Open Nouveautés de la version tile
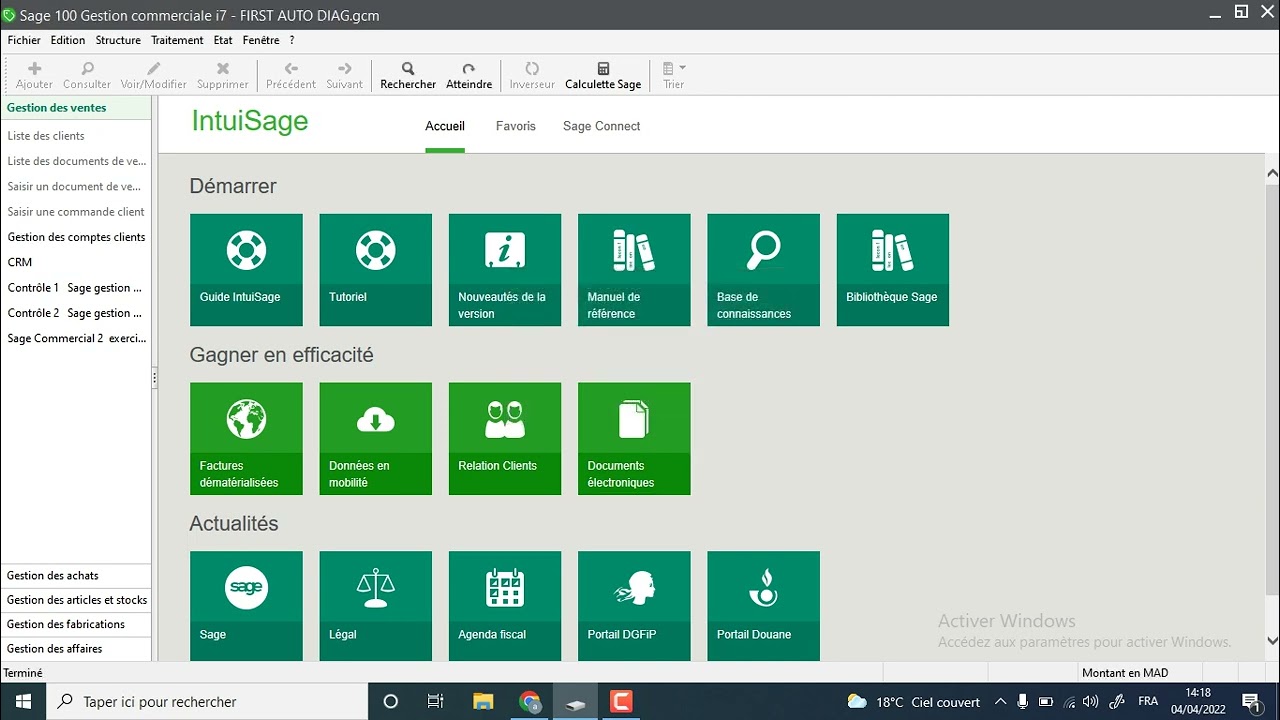The image size is (1280, 720). coord(505,270)
